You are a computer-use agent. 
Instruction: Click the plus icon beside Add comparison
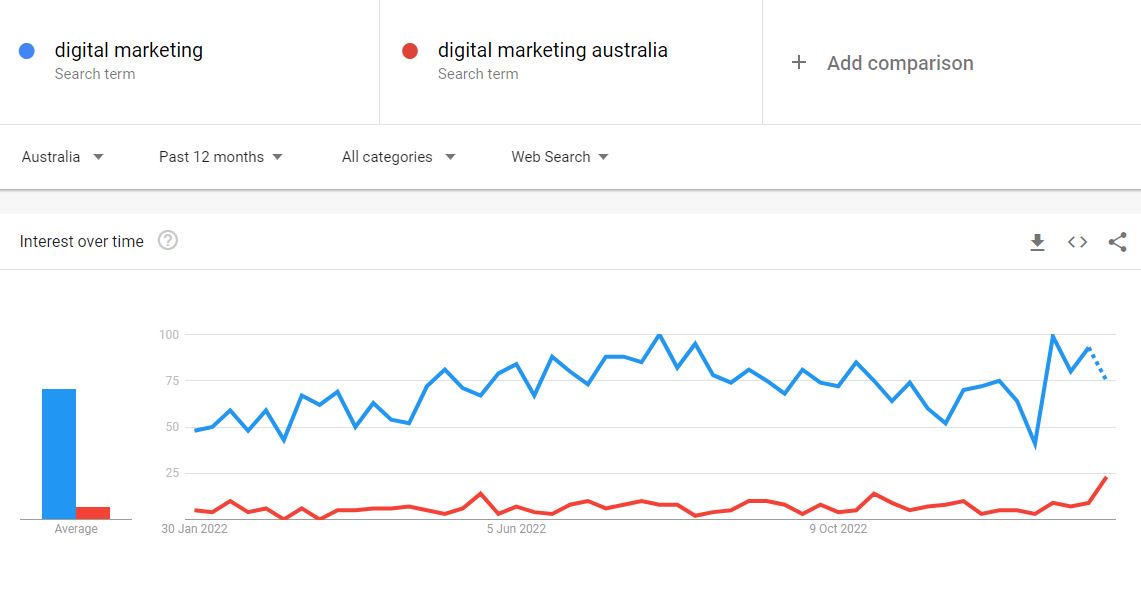pyautogui.click(x=798, y=63)
